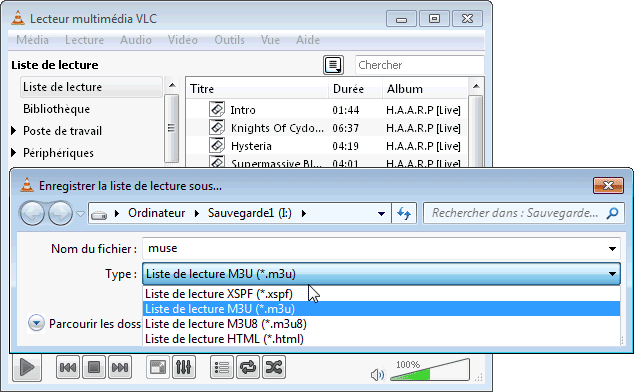Select the Intro track row
This screenshot has height=392, width=634.
(x=327, y=110)
